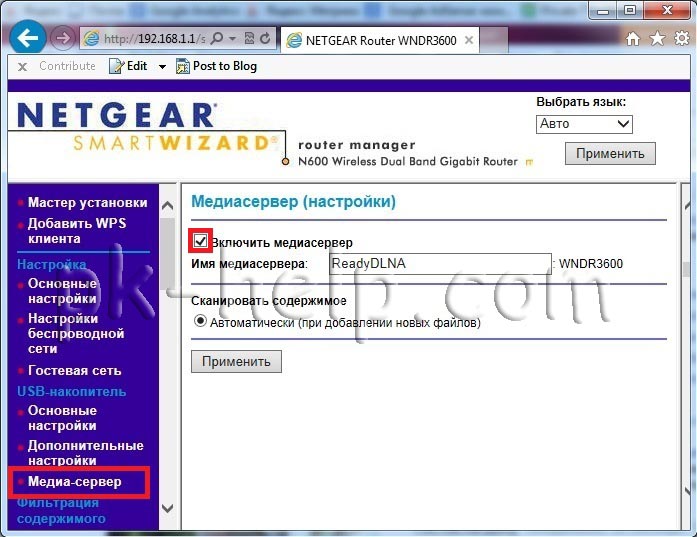Select the NETGEAR Router WNDR3600 tab
Image resolution: width=697 pixels, height=537 pixels.
point(380,40)
